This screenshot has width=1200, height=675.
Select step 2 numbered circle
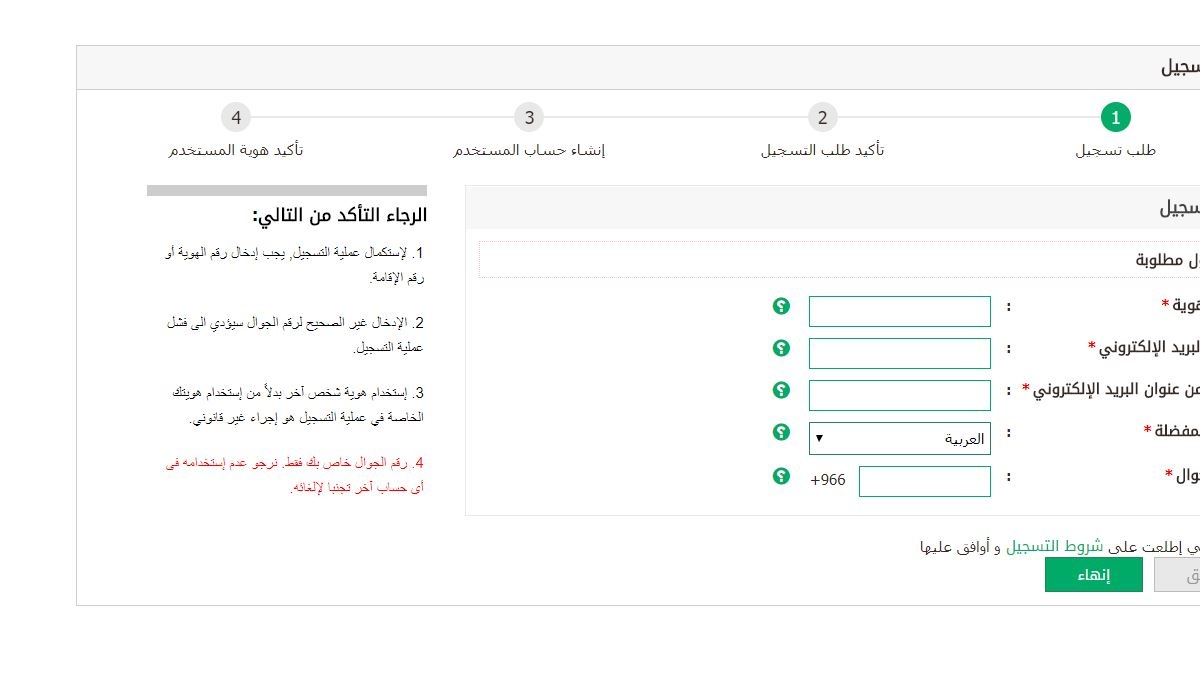click(x=822, y=117)
